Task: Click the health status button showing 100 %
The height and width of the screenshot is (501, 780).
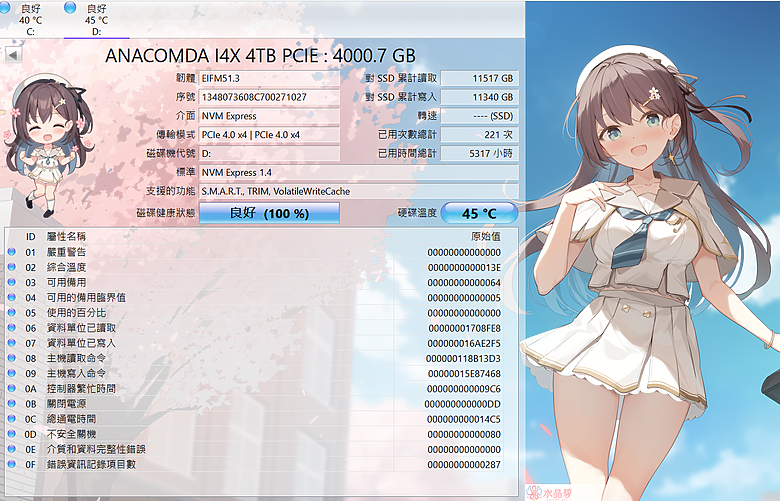Action: [269, 213]
